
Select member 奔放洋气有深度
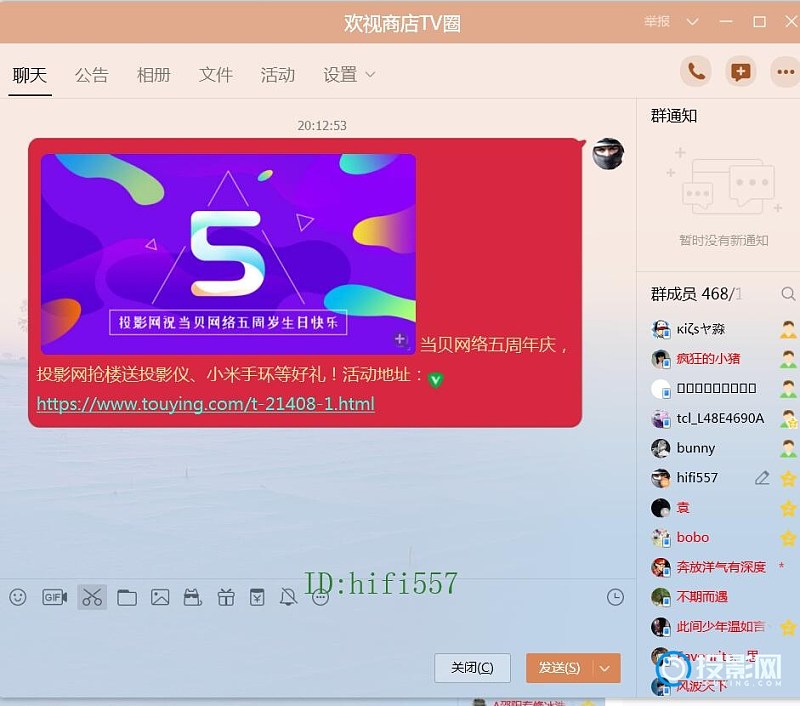[x=719, y=567]
